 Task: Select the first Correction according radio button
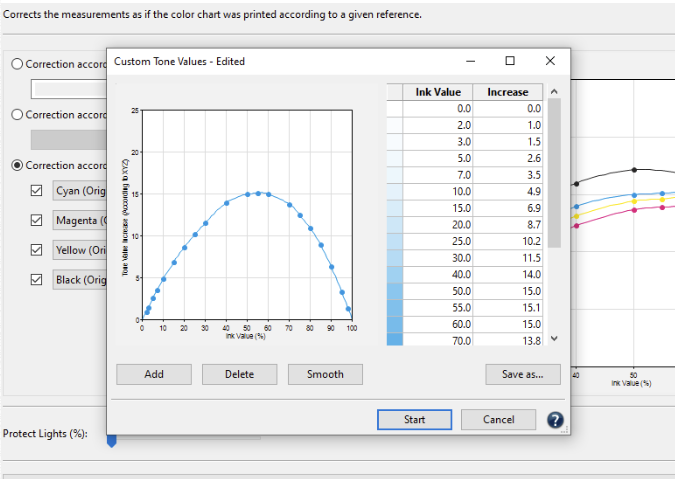click(17, 64)
